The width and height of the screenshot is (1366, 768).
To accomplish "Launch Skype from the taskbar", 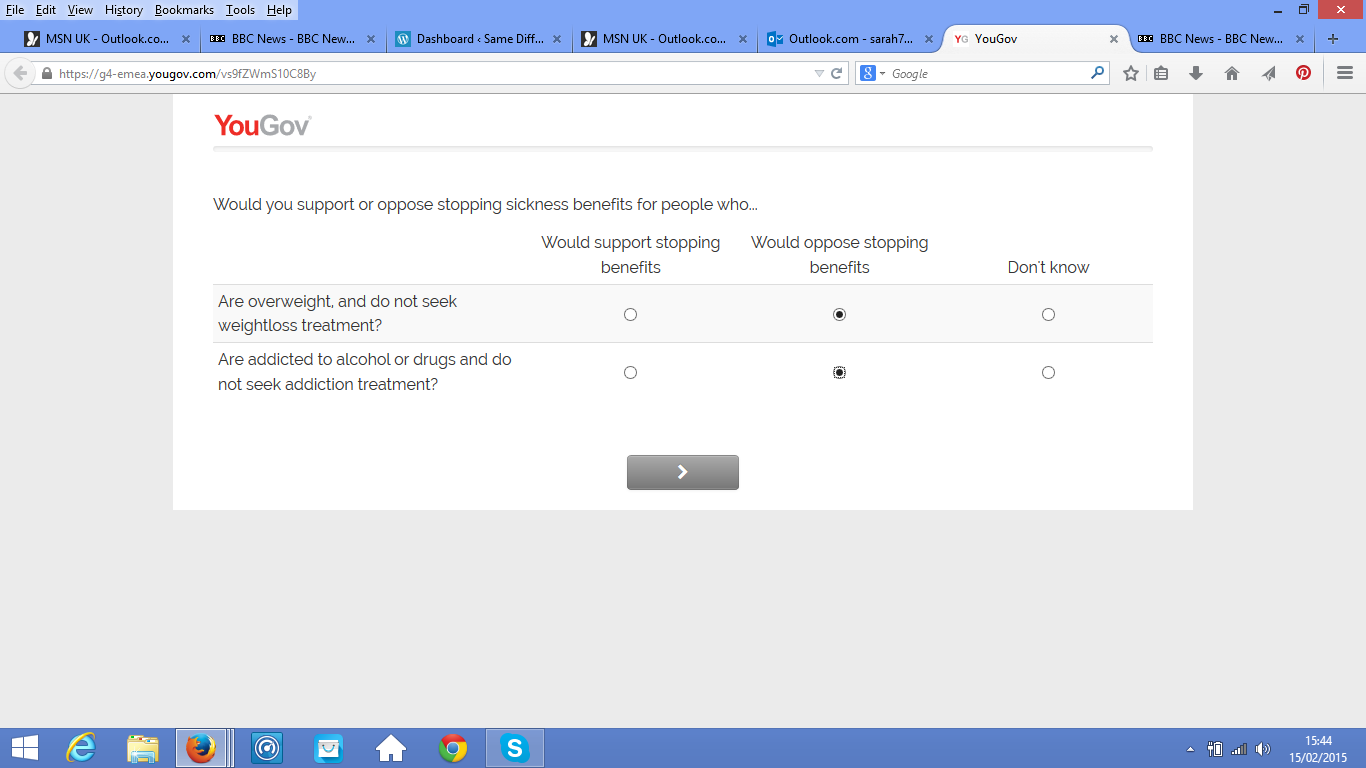I will point(515,748).
